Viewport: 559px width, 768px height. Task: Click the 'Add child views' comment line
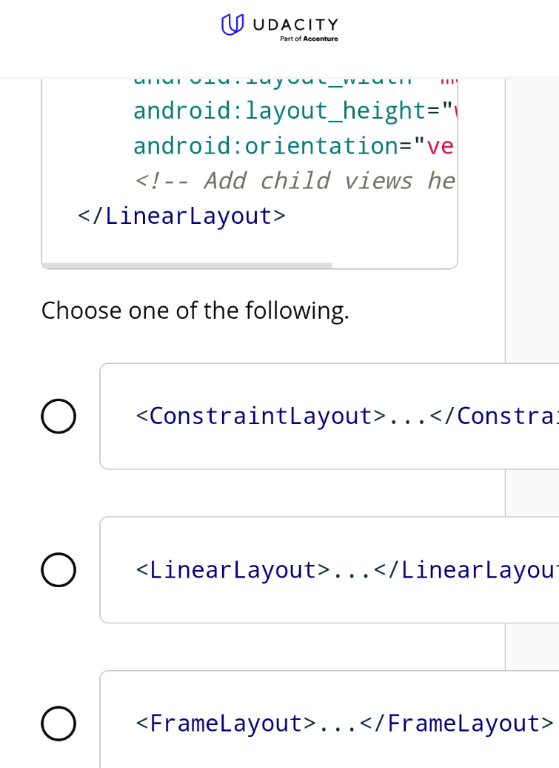pyautogui.click(x=295, y=181)
